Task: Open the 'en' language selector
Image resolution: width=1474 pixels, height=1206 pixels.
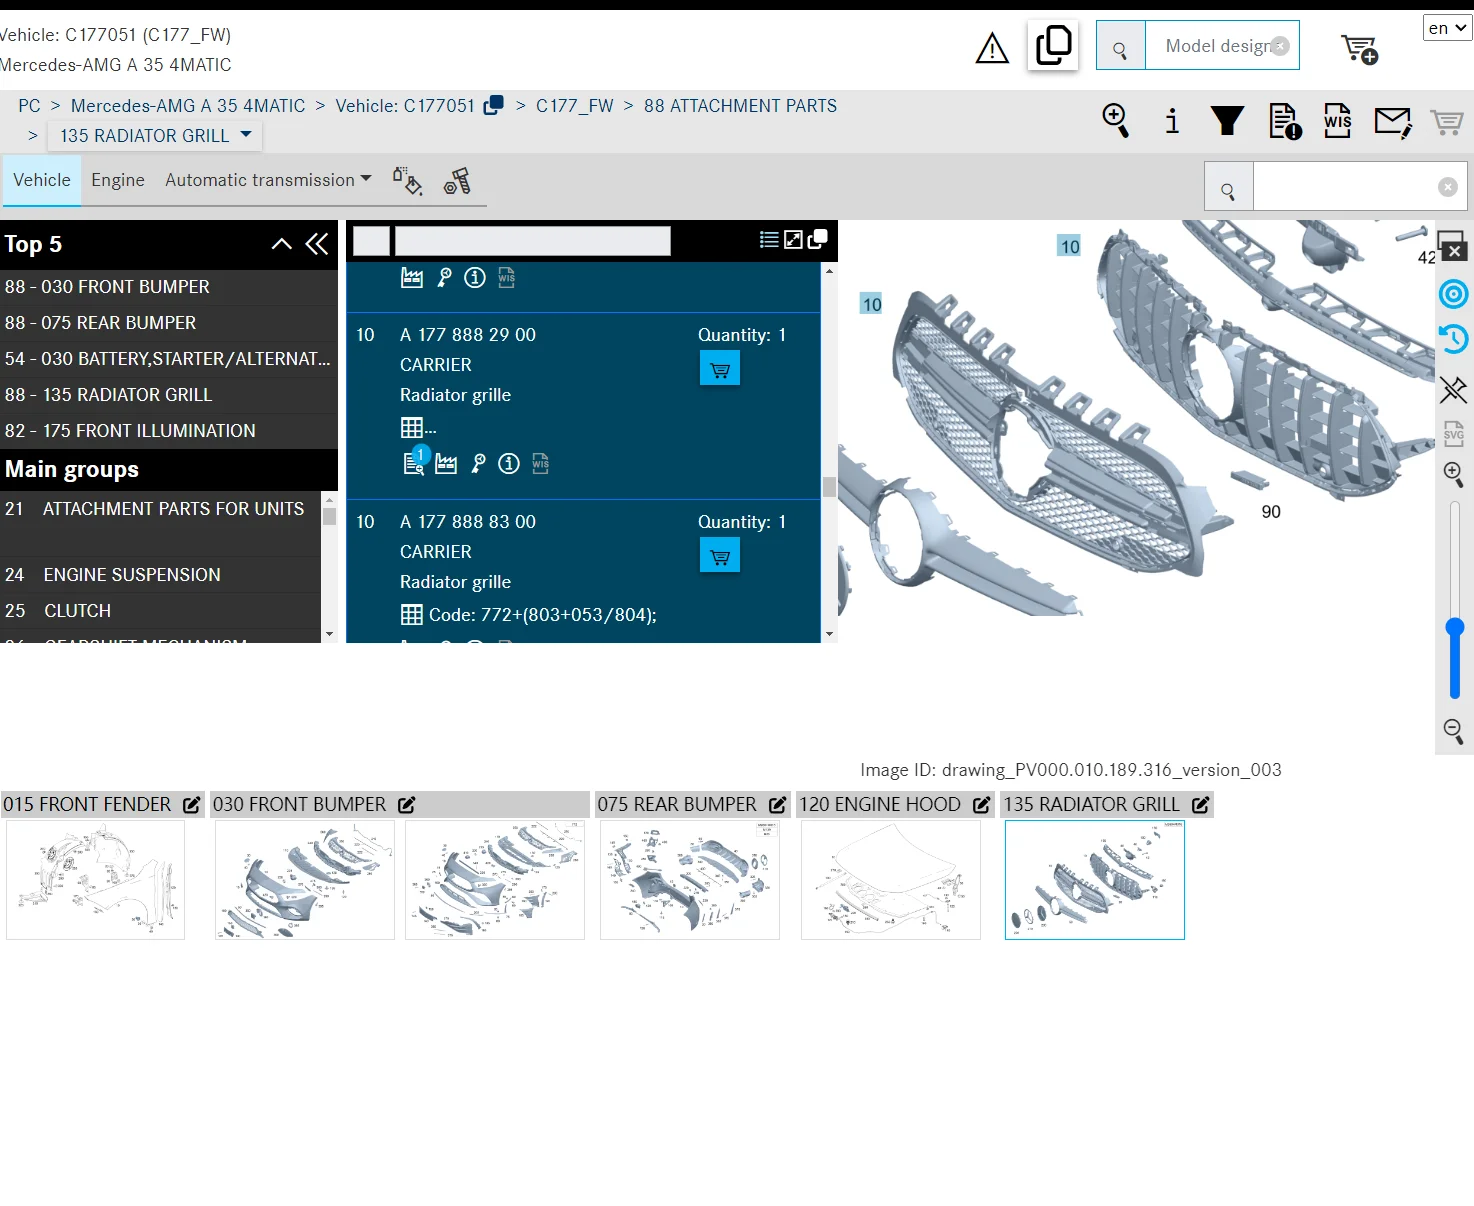Action: tap(1447, 28)
